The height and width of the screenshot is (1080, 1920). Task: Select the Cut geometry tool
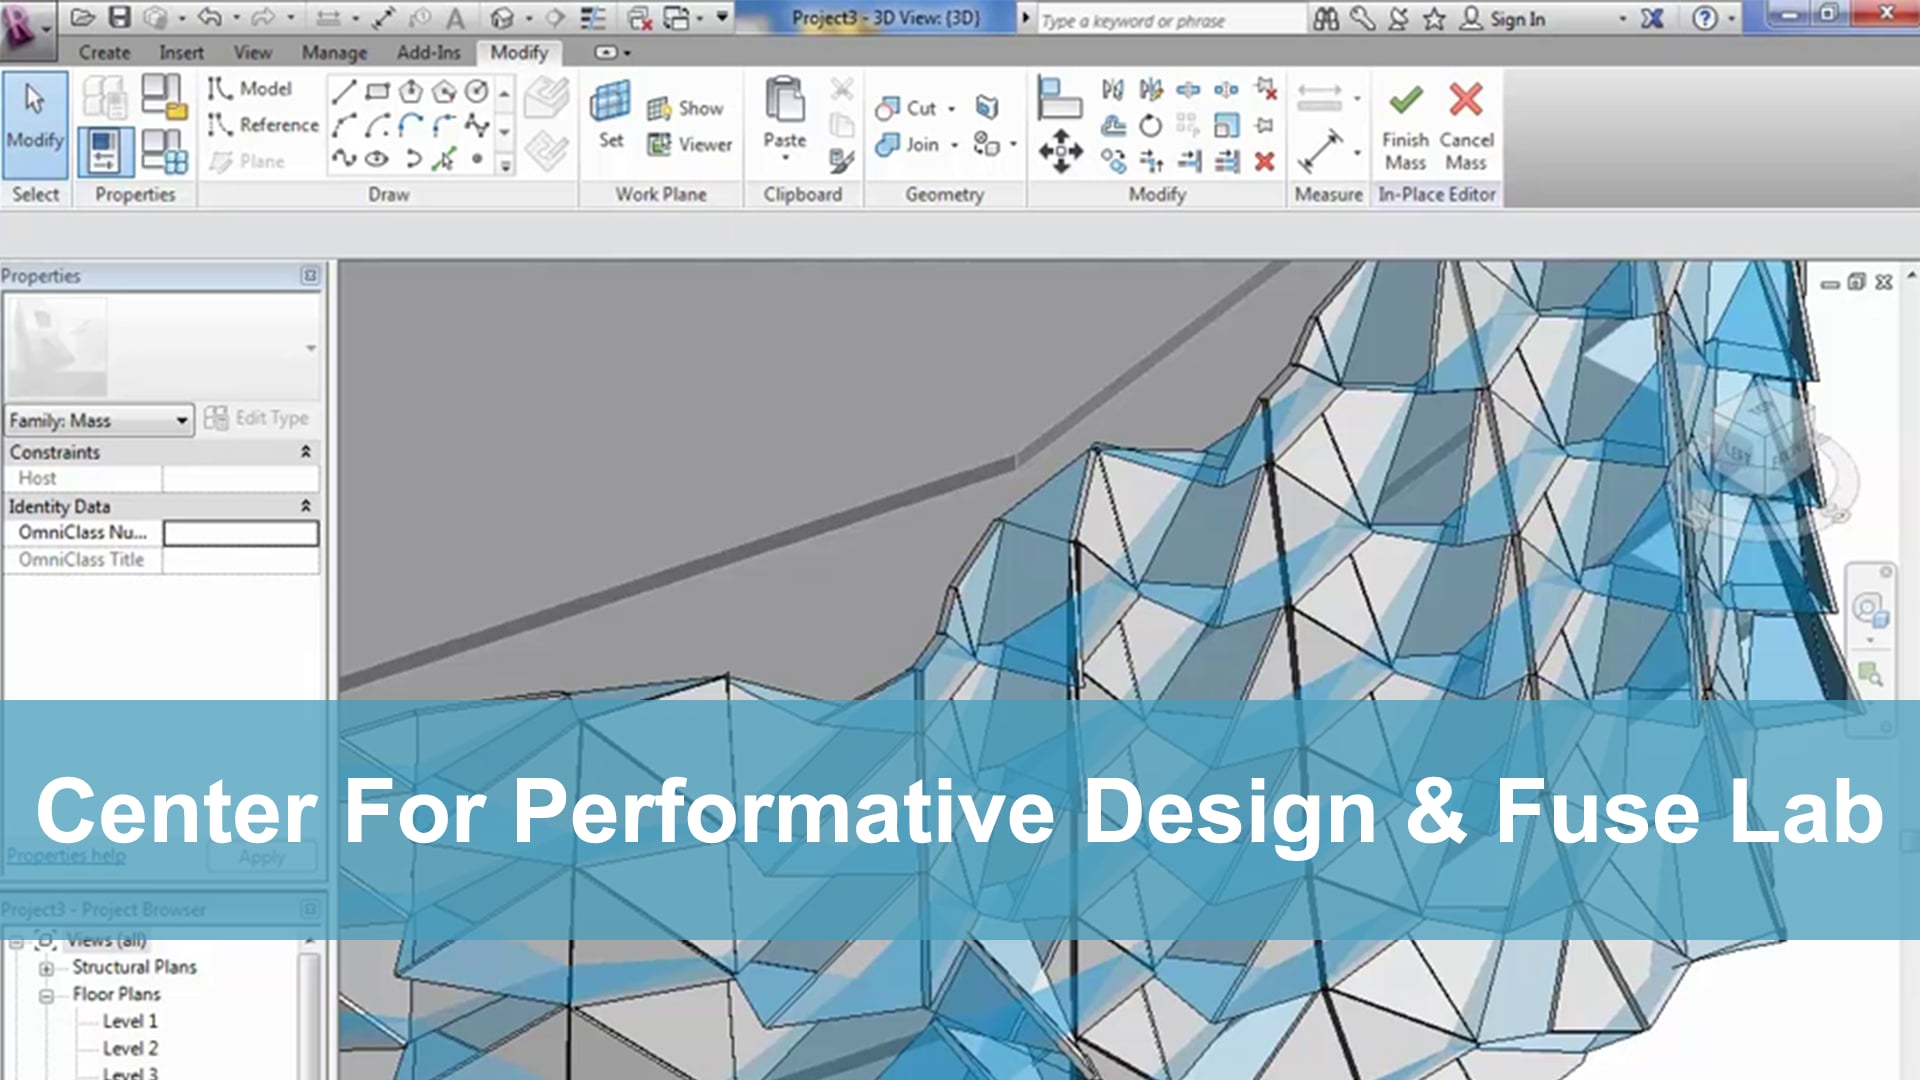[x=912, y=108]
